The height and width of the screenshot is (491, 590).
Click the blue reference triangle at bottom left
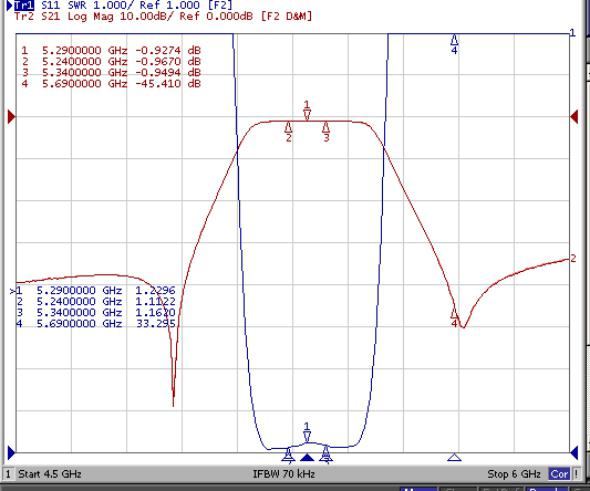tap(11, 453)
